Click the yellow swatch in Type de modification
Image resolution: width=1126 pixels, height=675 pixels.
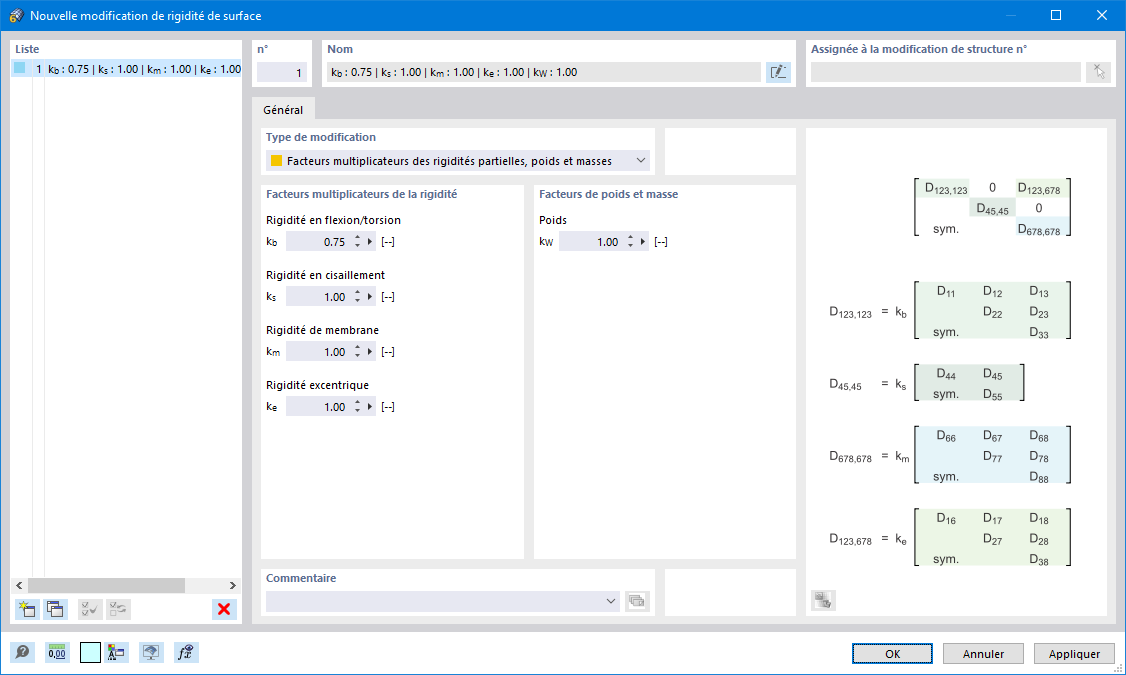(276, 161)
